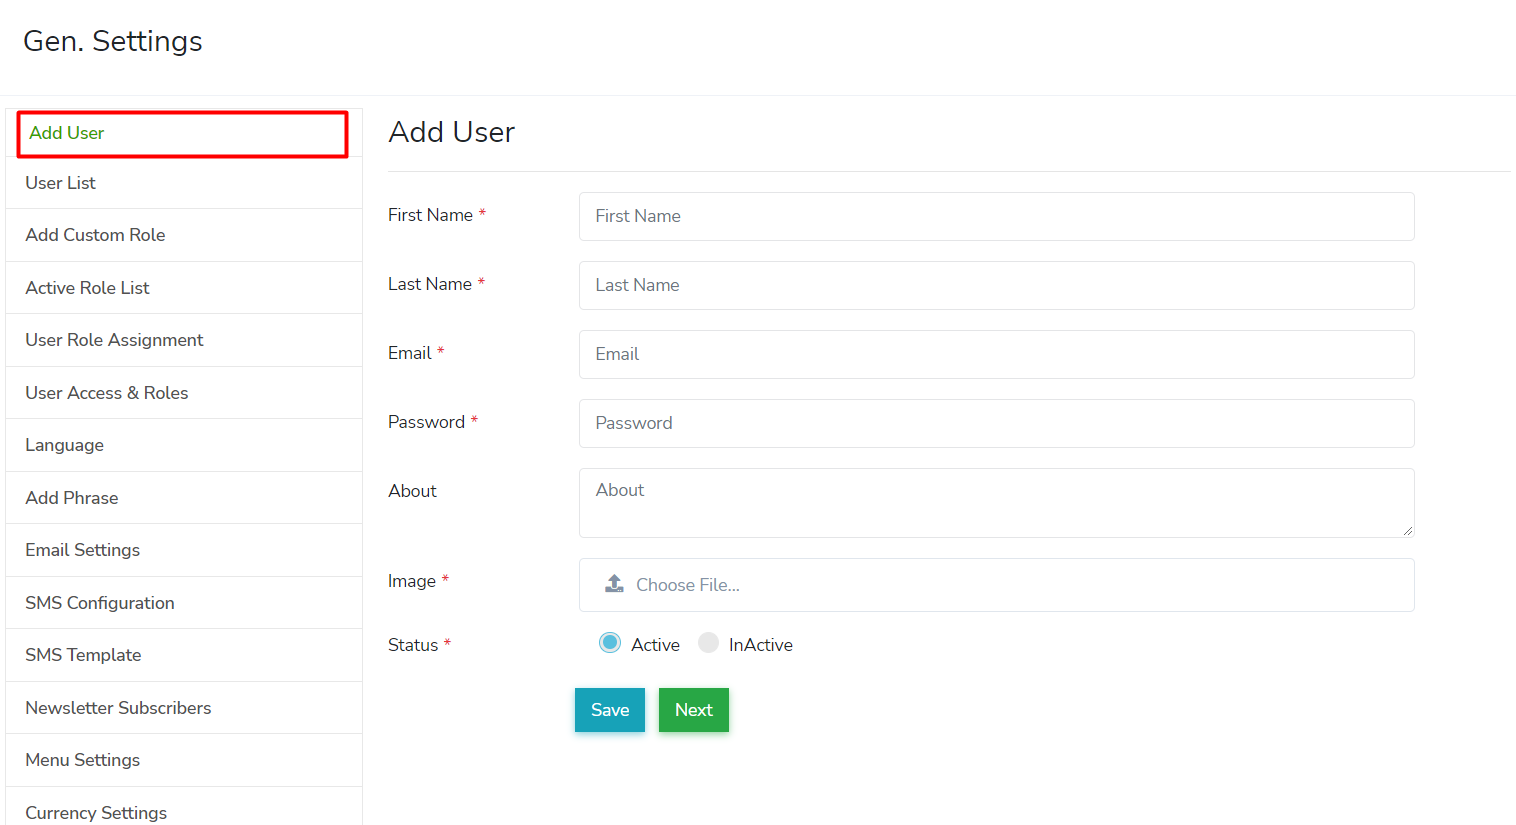Click the upload icon in Image field
The image size is (1516, 825).
tap(614, 584)
